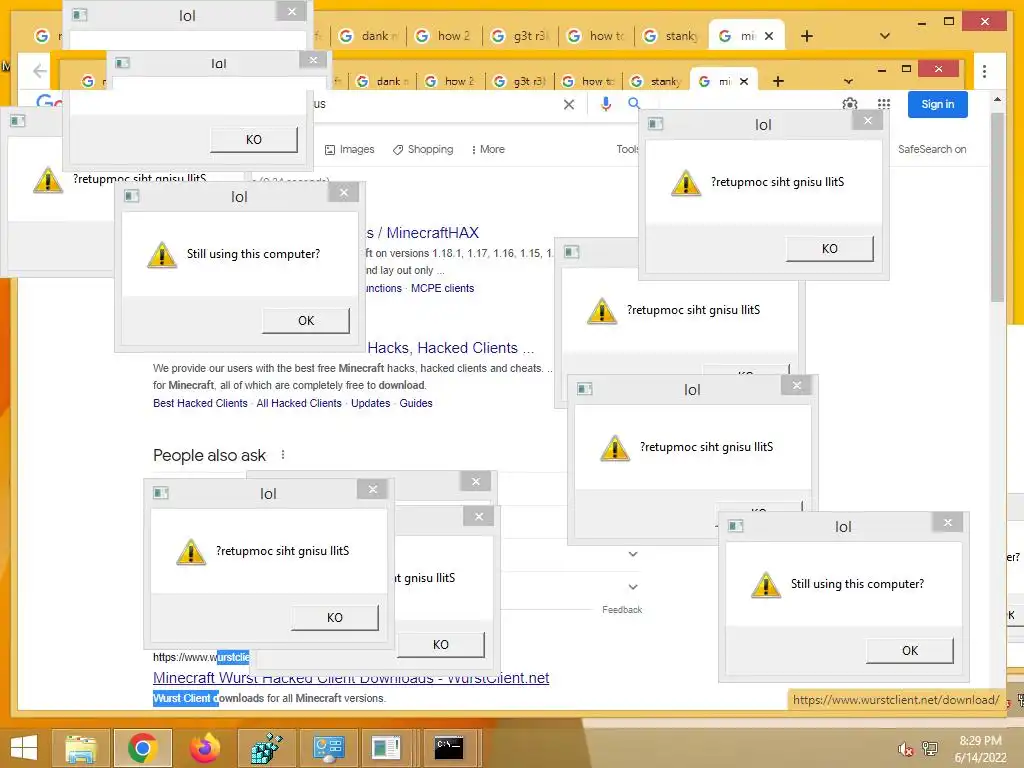Open the All Hacked Clients sublink
Image resolution: width=1024 pixels, height=768 pixels.
[298, 404]
